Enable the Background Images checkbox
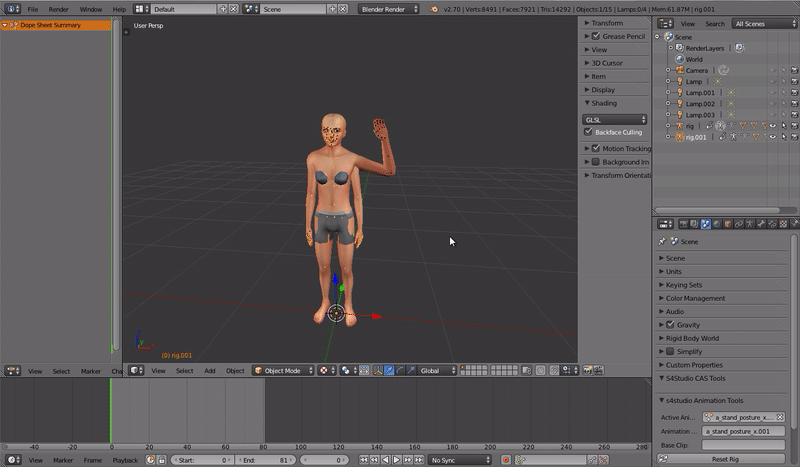 point(595,162)
